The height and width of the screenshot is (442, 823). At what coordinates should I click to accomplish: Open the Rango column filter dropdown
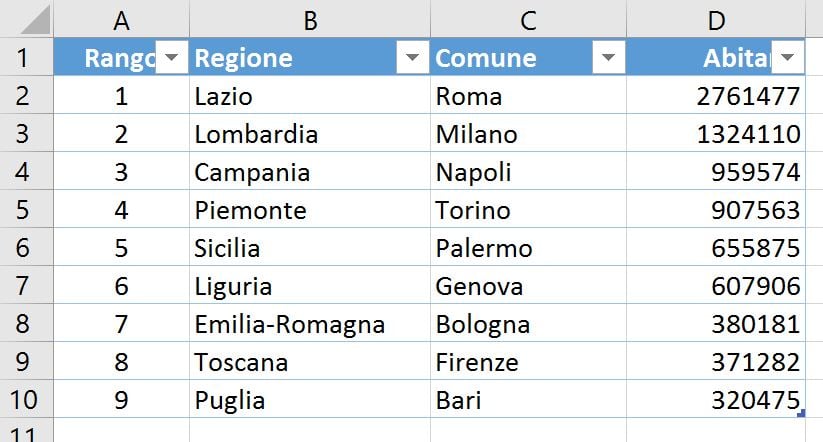[172, 57]
